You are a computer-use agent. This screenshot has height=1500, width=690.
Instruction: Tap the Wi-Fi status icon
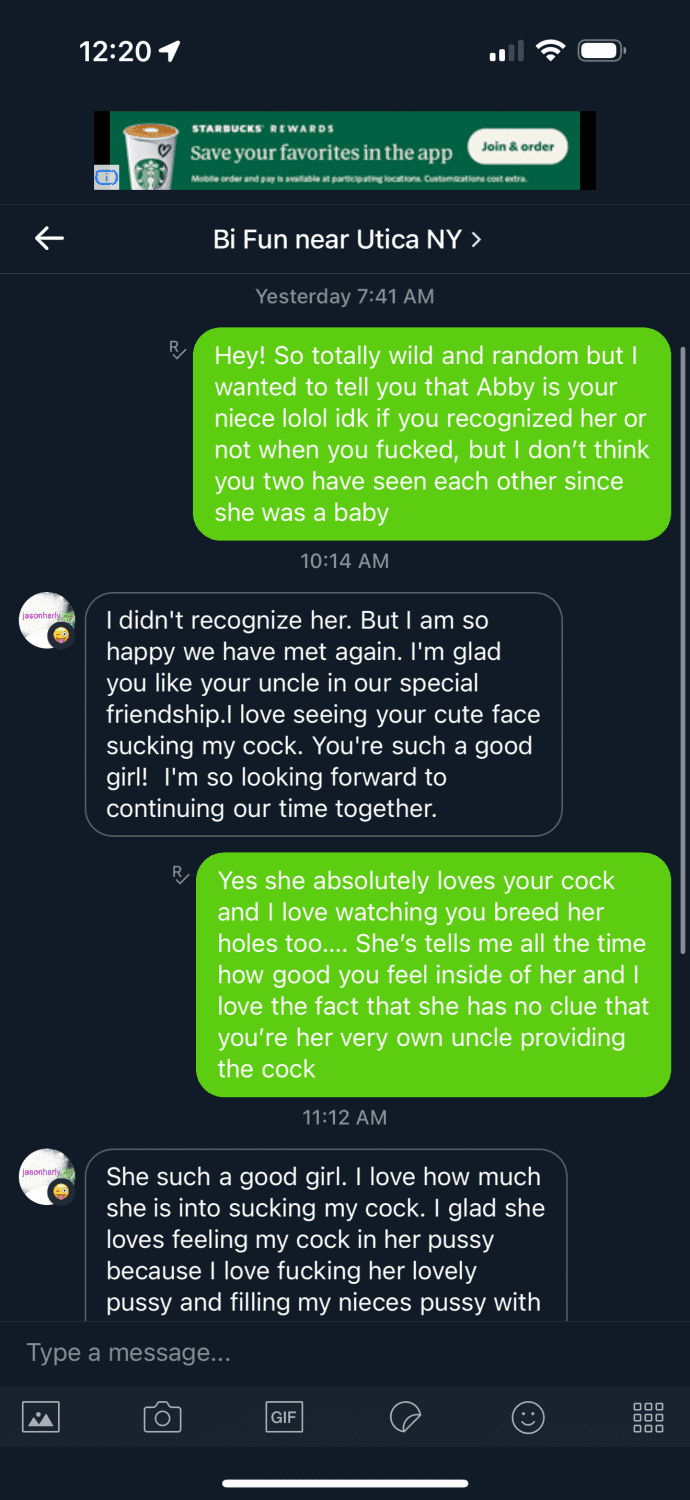point(550,49)
